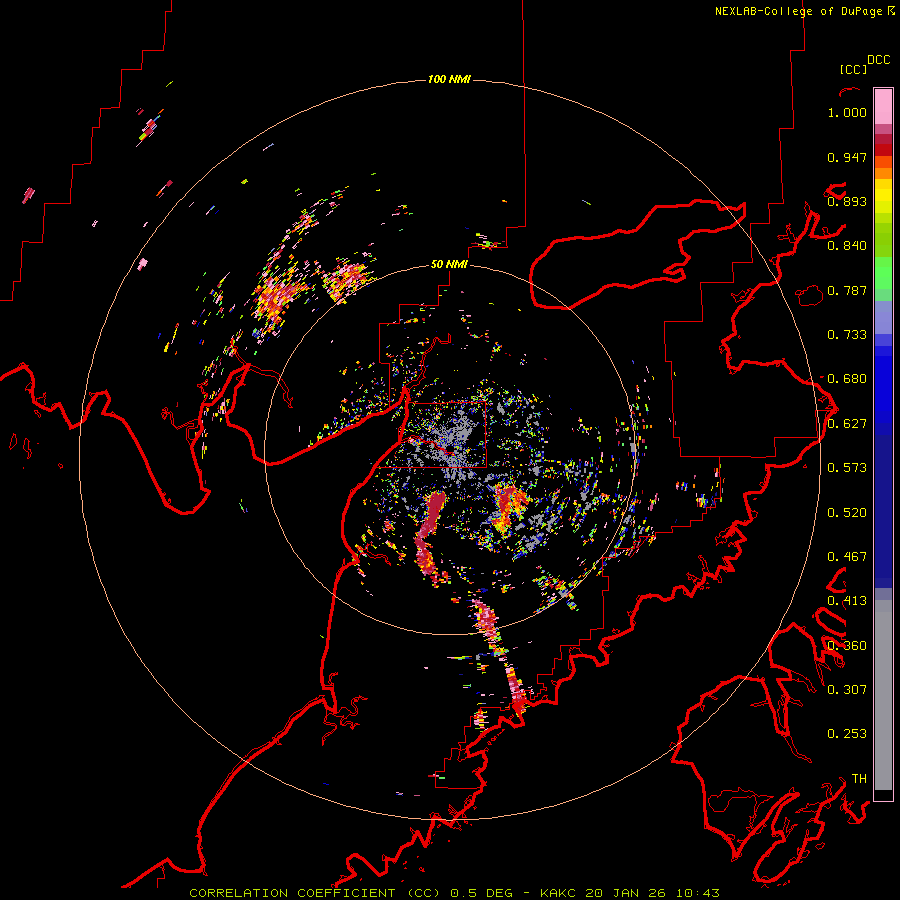Click the 0.627 legend value
The image size is (900, 900).
pyautogui.click(x=847, y=424)
